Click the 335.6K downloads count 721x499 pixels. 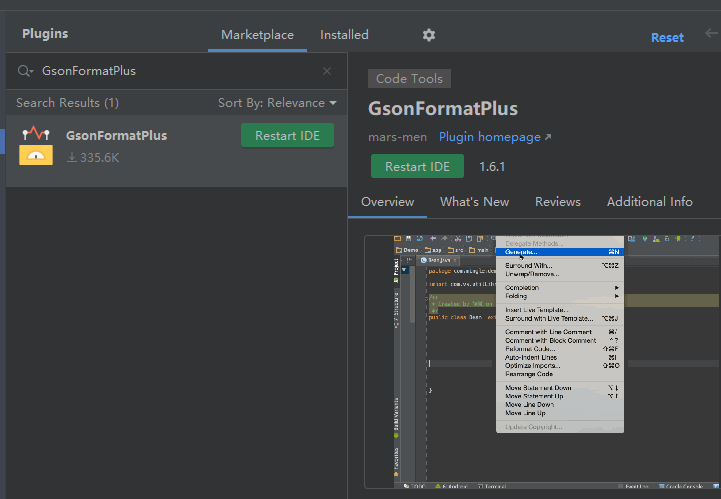point(93,158)
